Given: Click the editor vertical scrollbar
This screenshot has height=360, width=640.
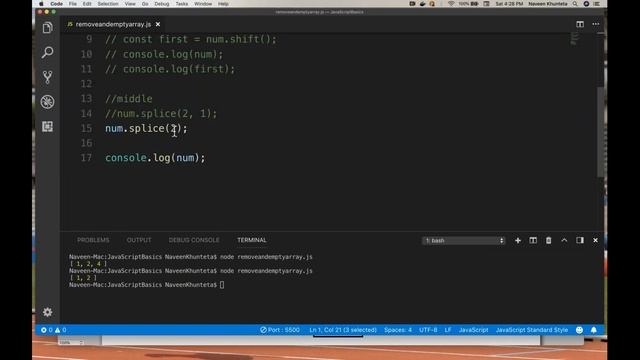Looking at the screenshot, I should pos(600,132).
